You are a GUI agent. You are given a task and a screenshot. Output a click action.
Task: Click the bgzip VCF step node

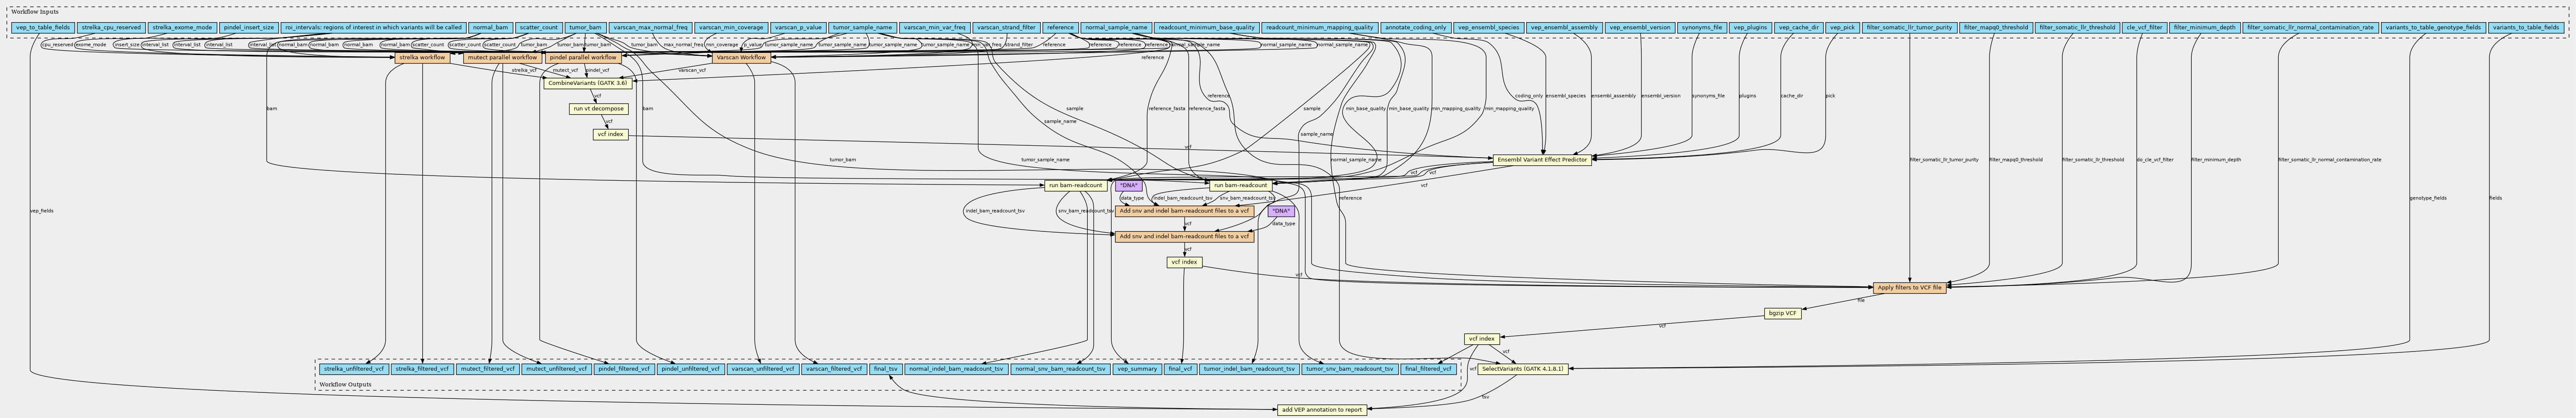point(1782,313)
